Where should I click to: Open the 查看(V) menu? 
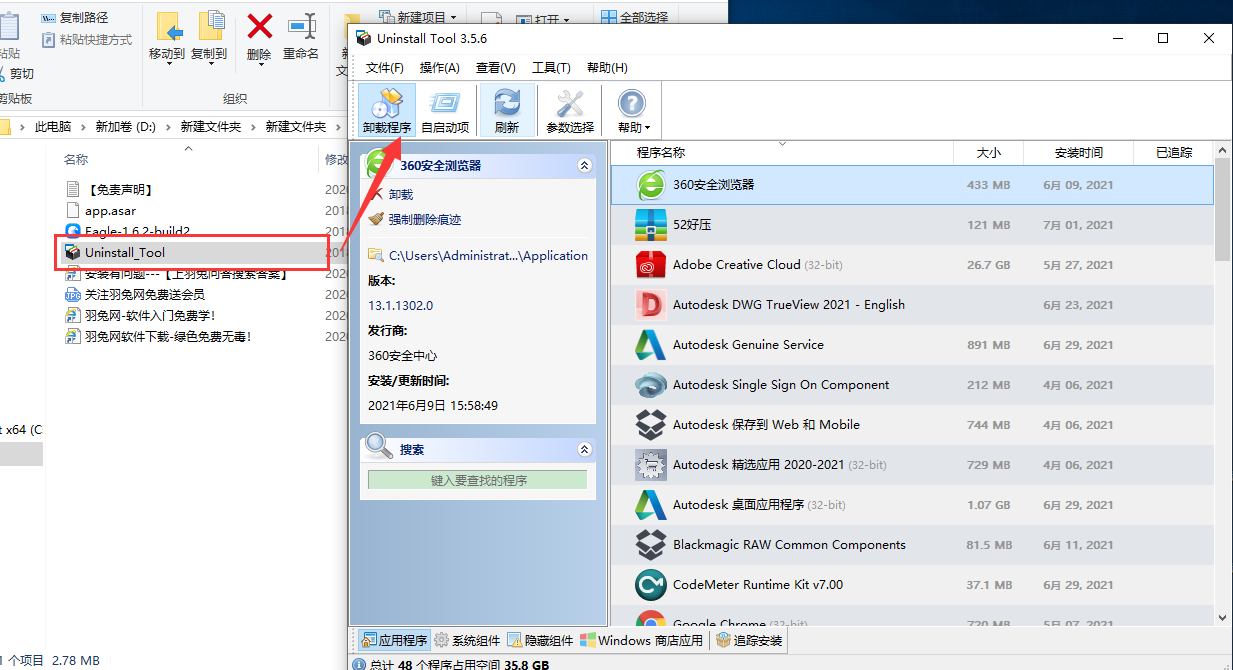(496, 68)
